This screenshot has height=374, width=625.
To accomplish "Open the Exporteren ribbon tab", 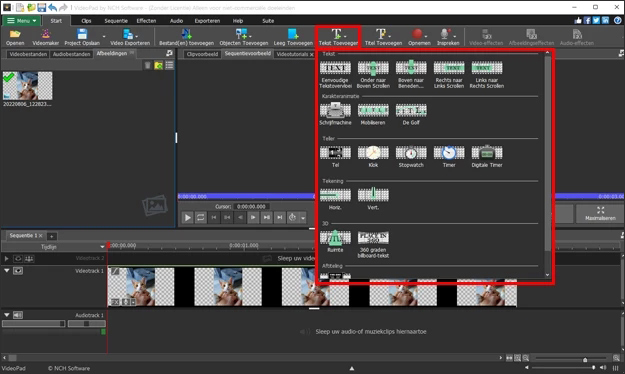I will tap(207, 21).
